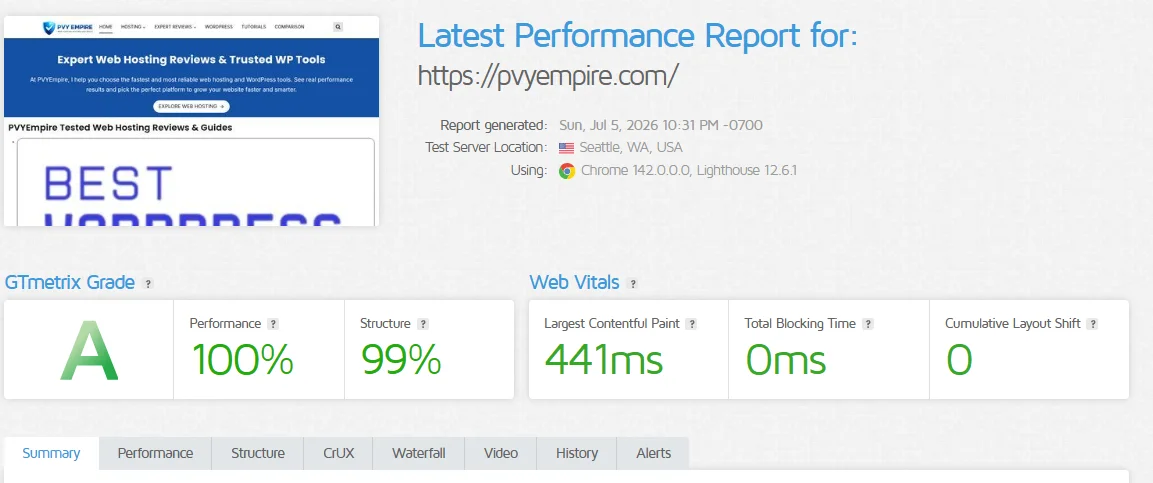Click the 99% structure score
The width and height of the screenshot is (1153, 483).
coord(401,359)
